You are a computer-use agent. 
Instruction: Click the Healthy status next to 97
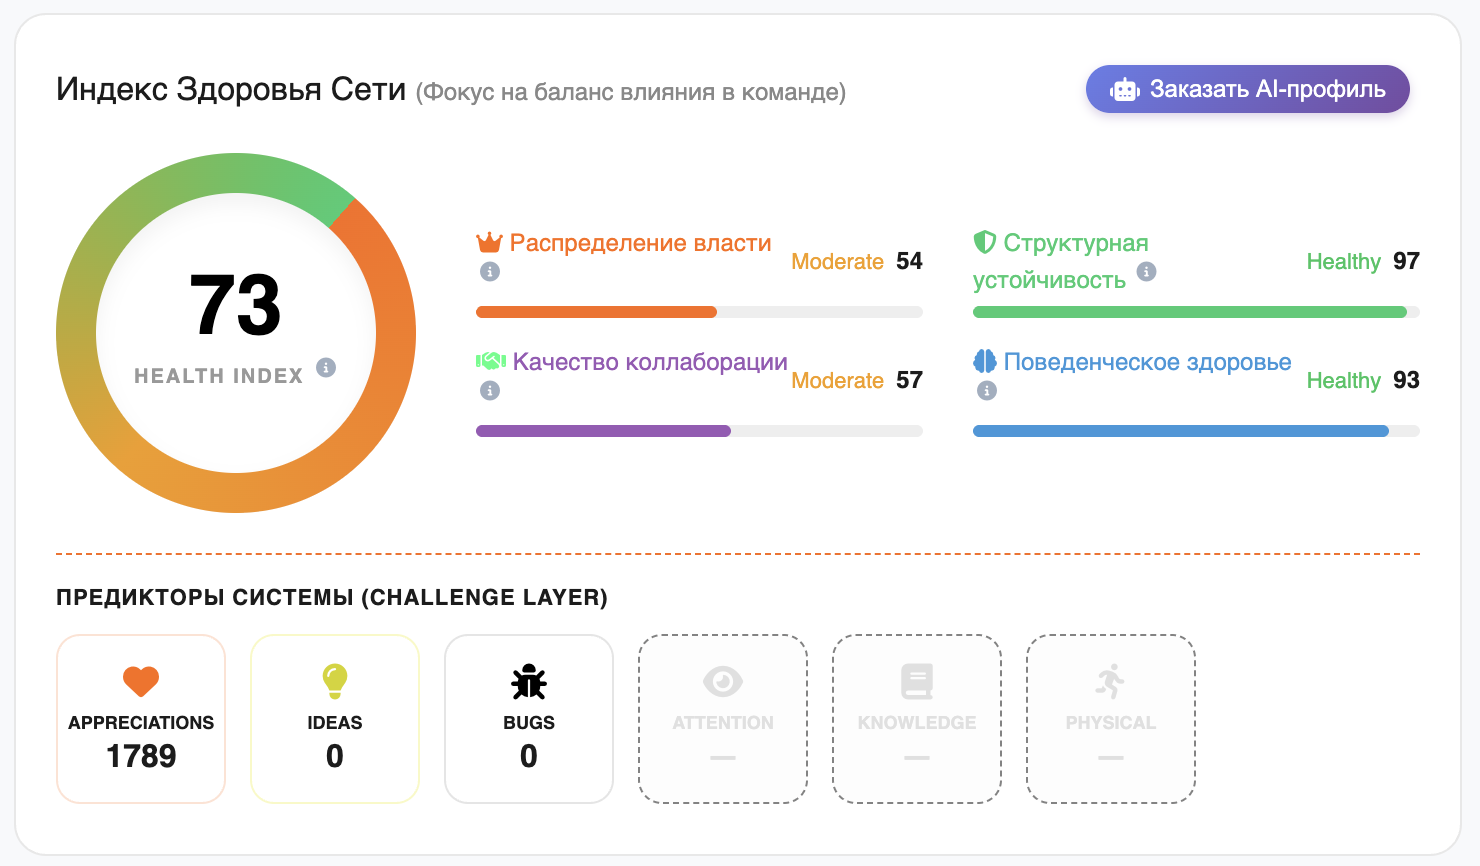tap(1344, 262)
